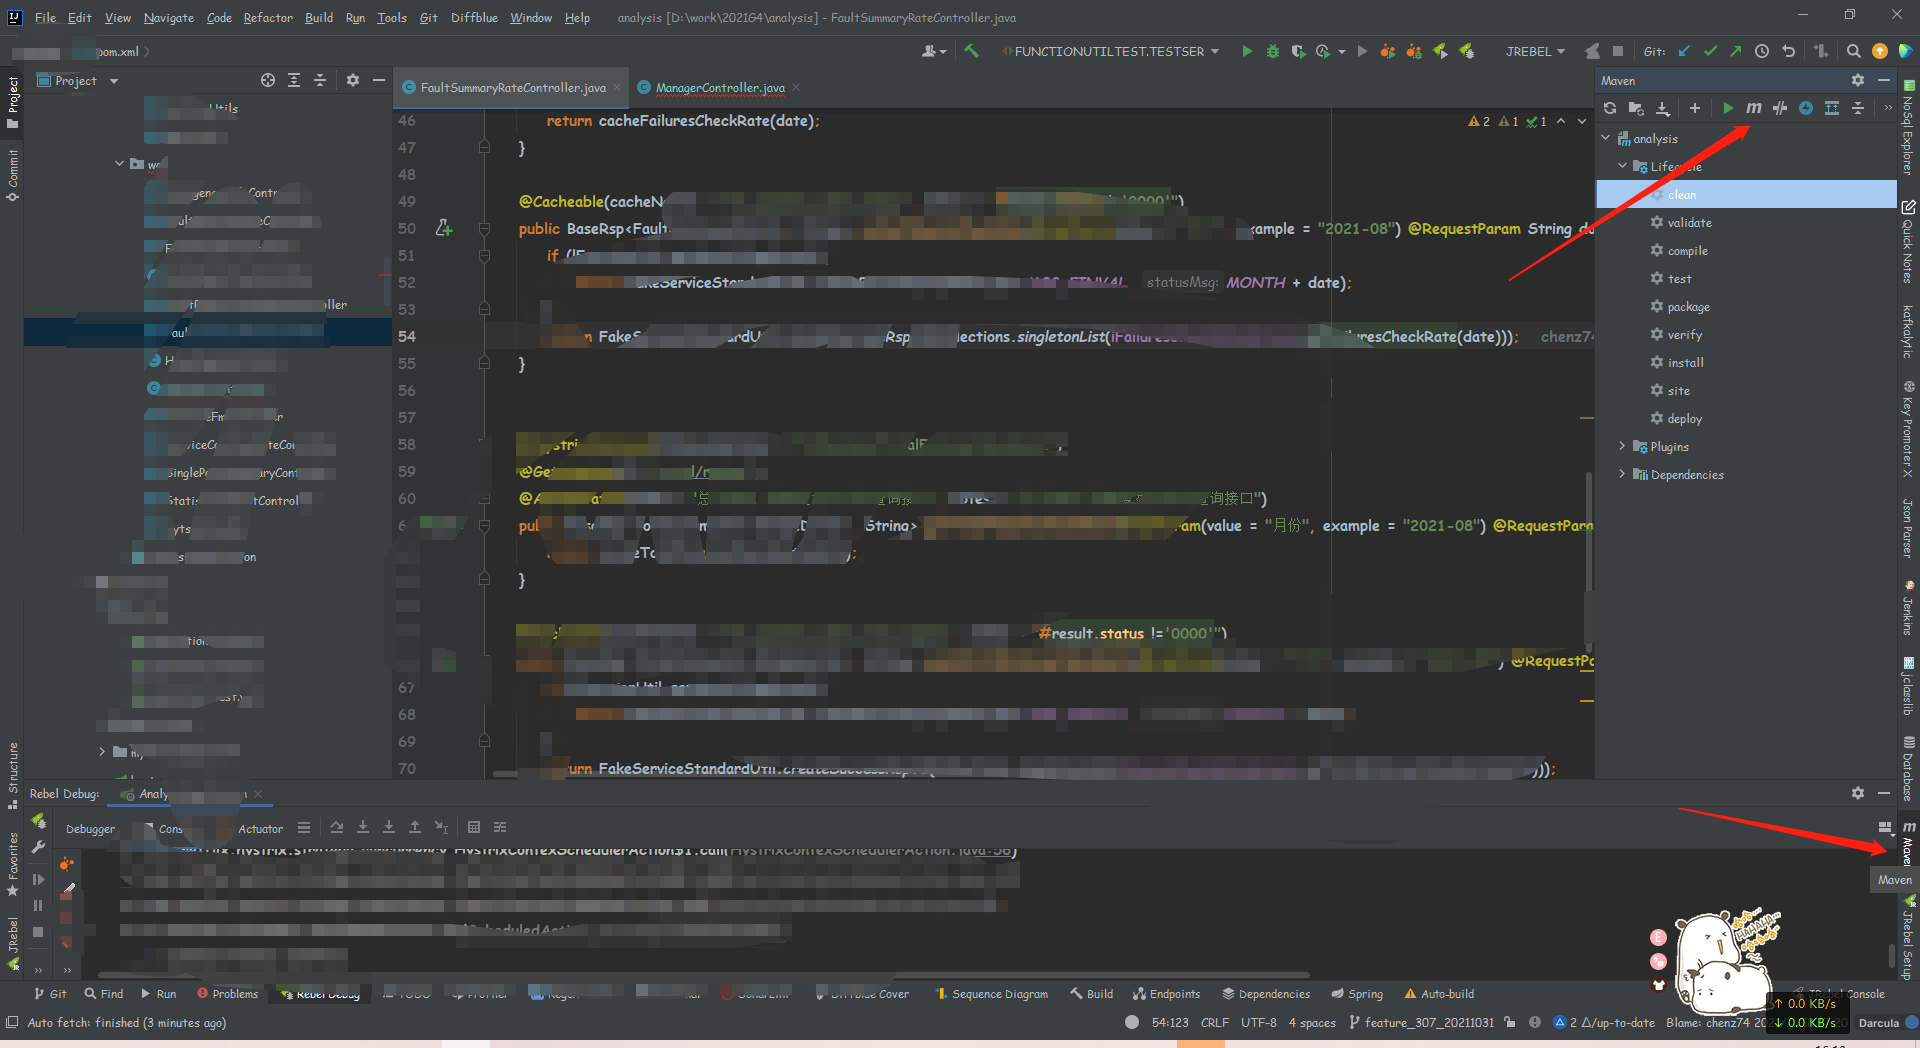Click Reload All Maven Projects icon

coord(1610,108)
